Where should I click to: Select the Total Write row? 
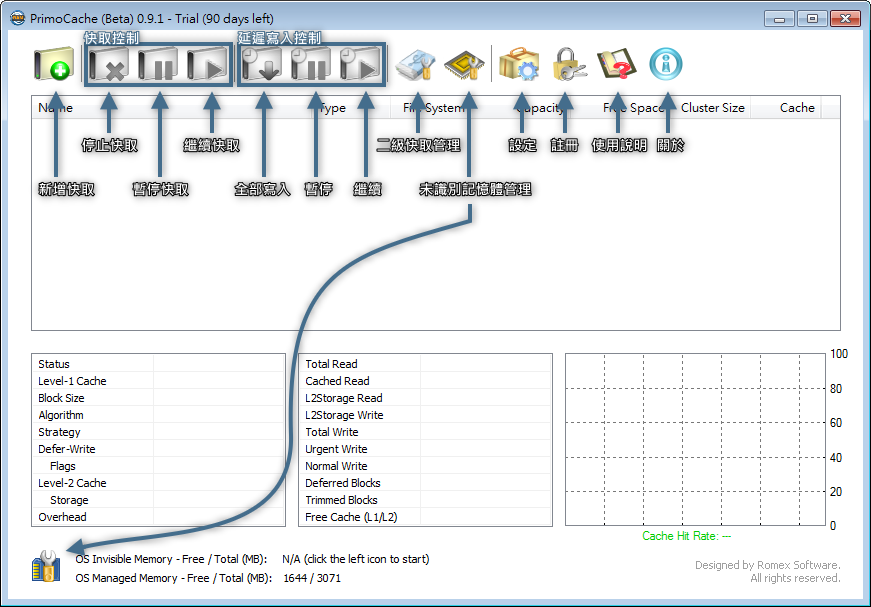pos(426,432)
